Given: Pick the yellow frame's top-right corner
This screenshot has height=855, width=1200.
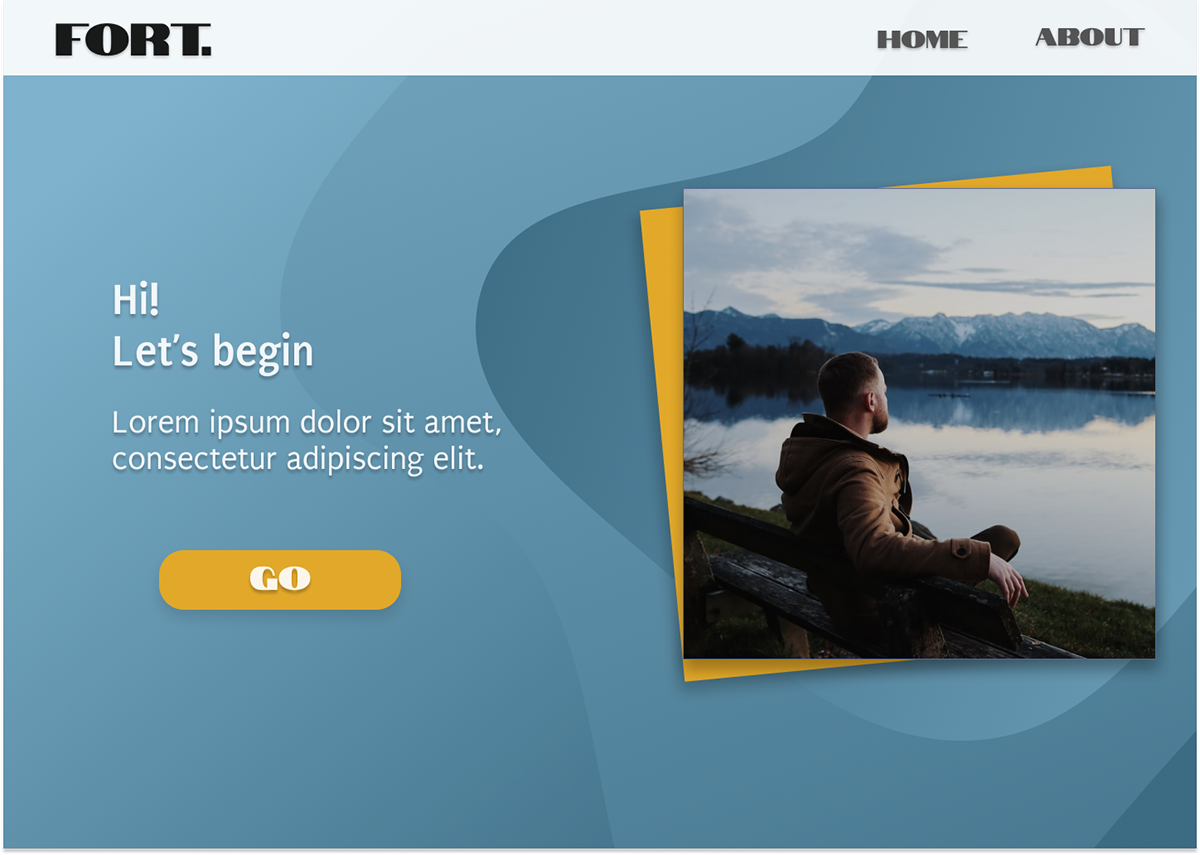Looking at the screenshot, I should pos(1100,176).
